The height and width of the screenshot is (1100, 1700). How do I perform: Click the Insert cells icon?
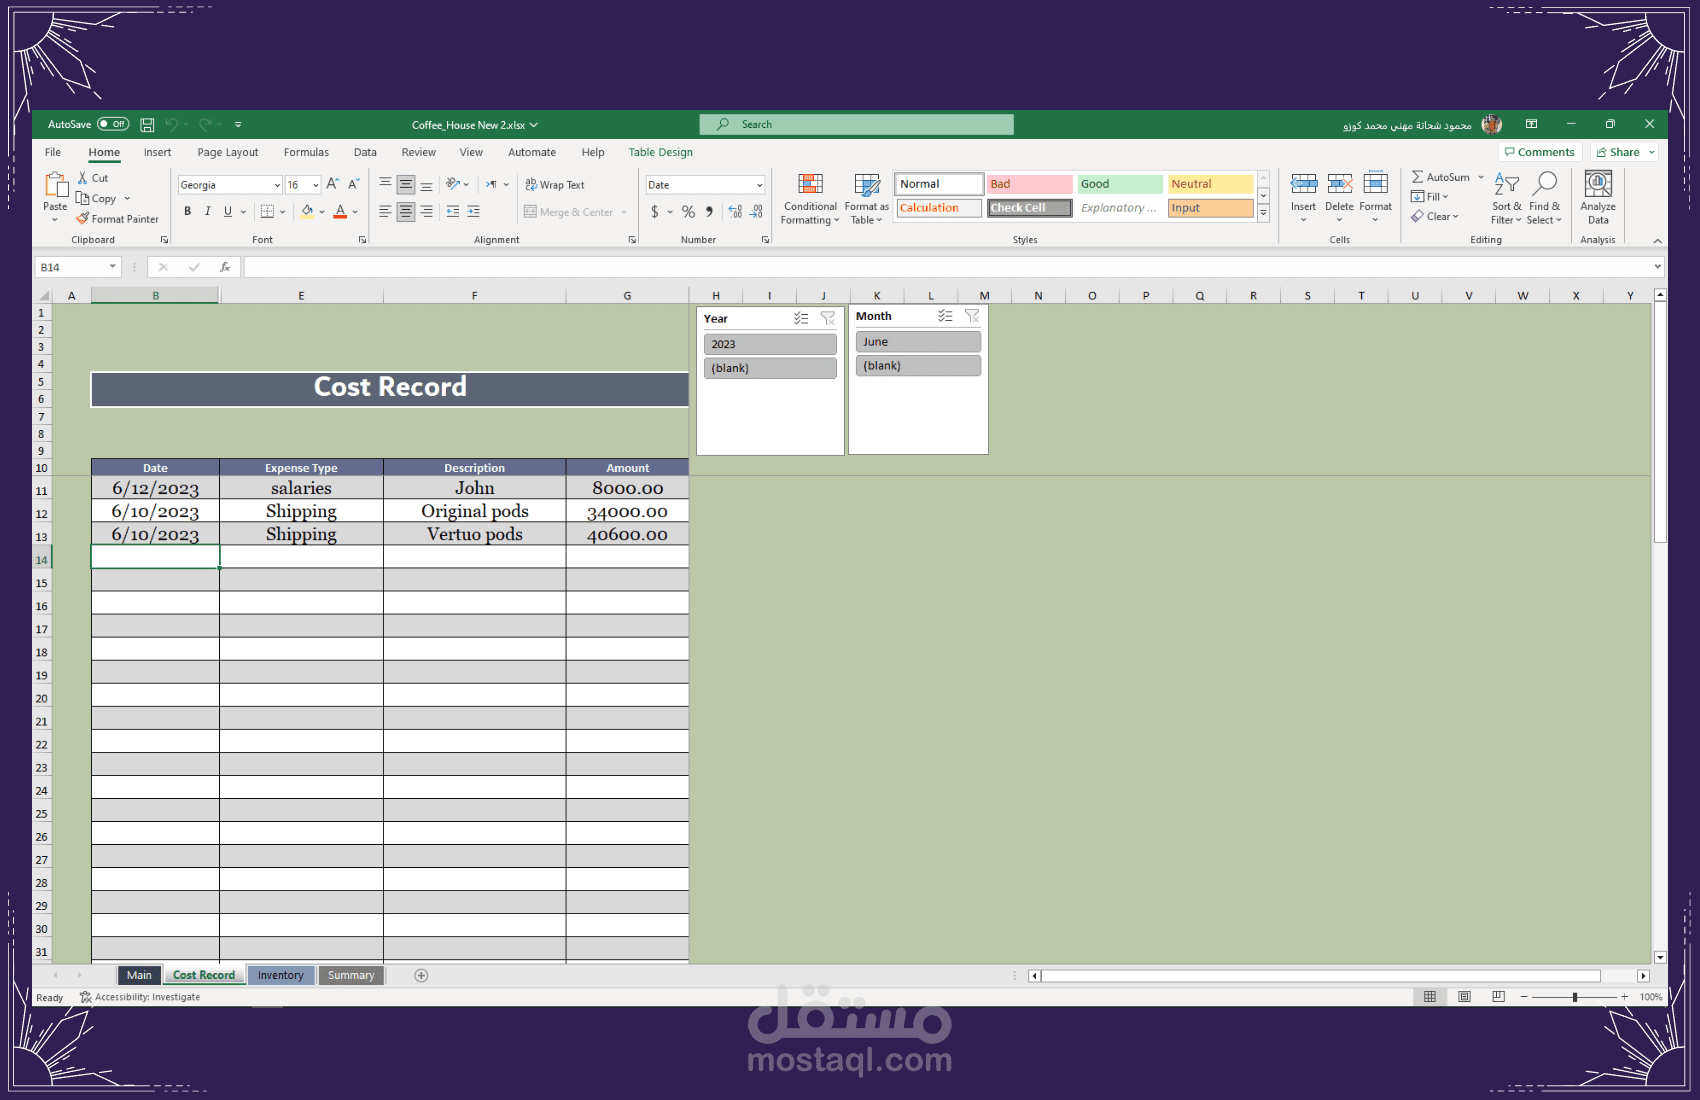pyautogui.click(x=1303, y=185)
